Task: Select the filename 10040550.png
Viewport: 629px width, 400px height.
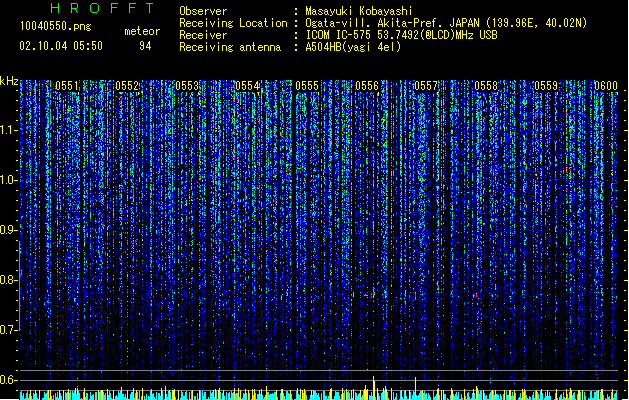Action: click(x=55, y=26)
